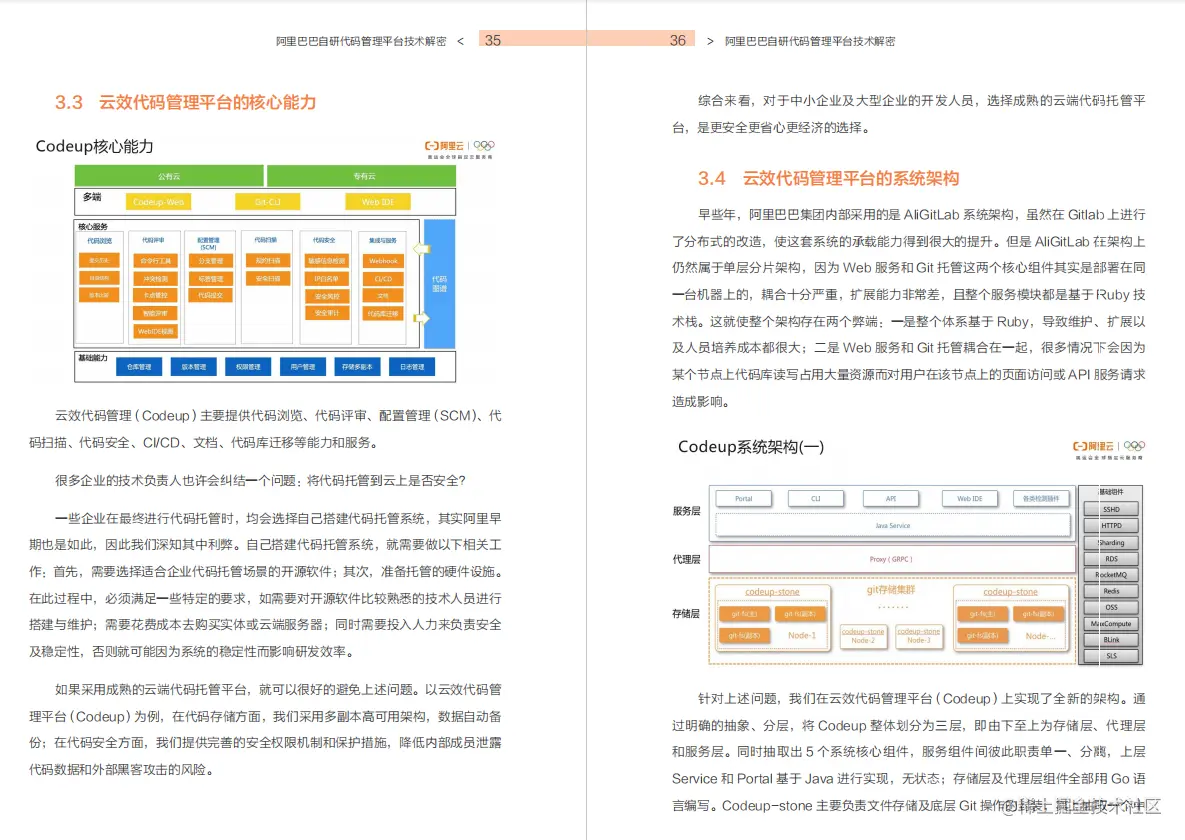Click the SLS component box
The width and height of the screenshot is (1185, 840).
(1111, 656)
